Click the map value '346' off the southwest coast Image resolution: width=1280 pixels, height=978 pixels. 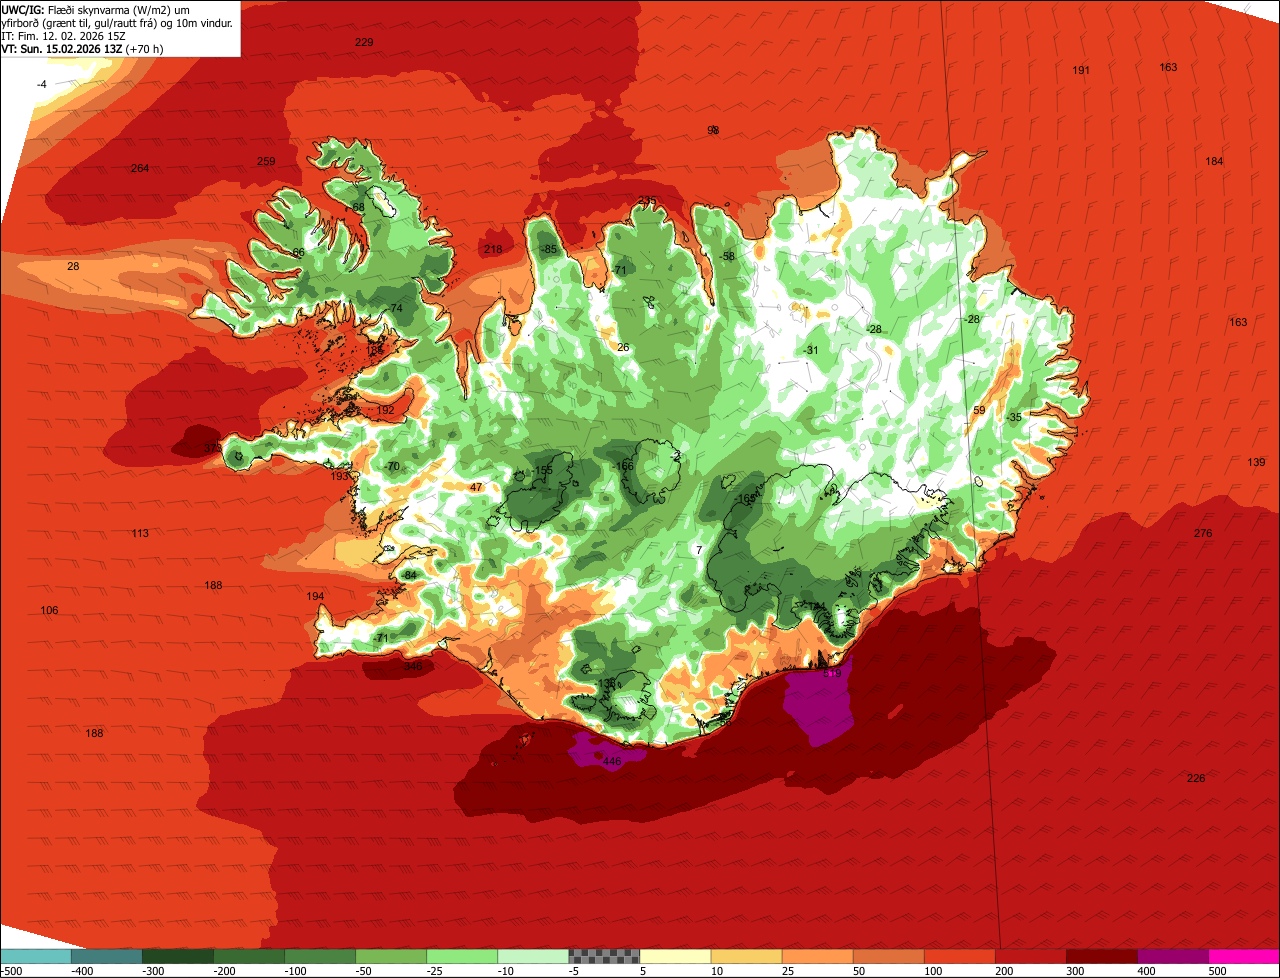pos(413,666)
